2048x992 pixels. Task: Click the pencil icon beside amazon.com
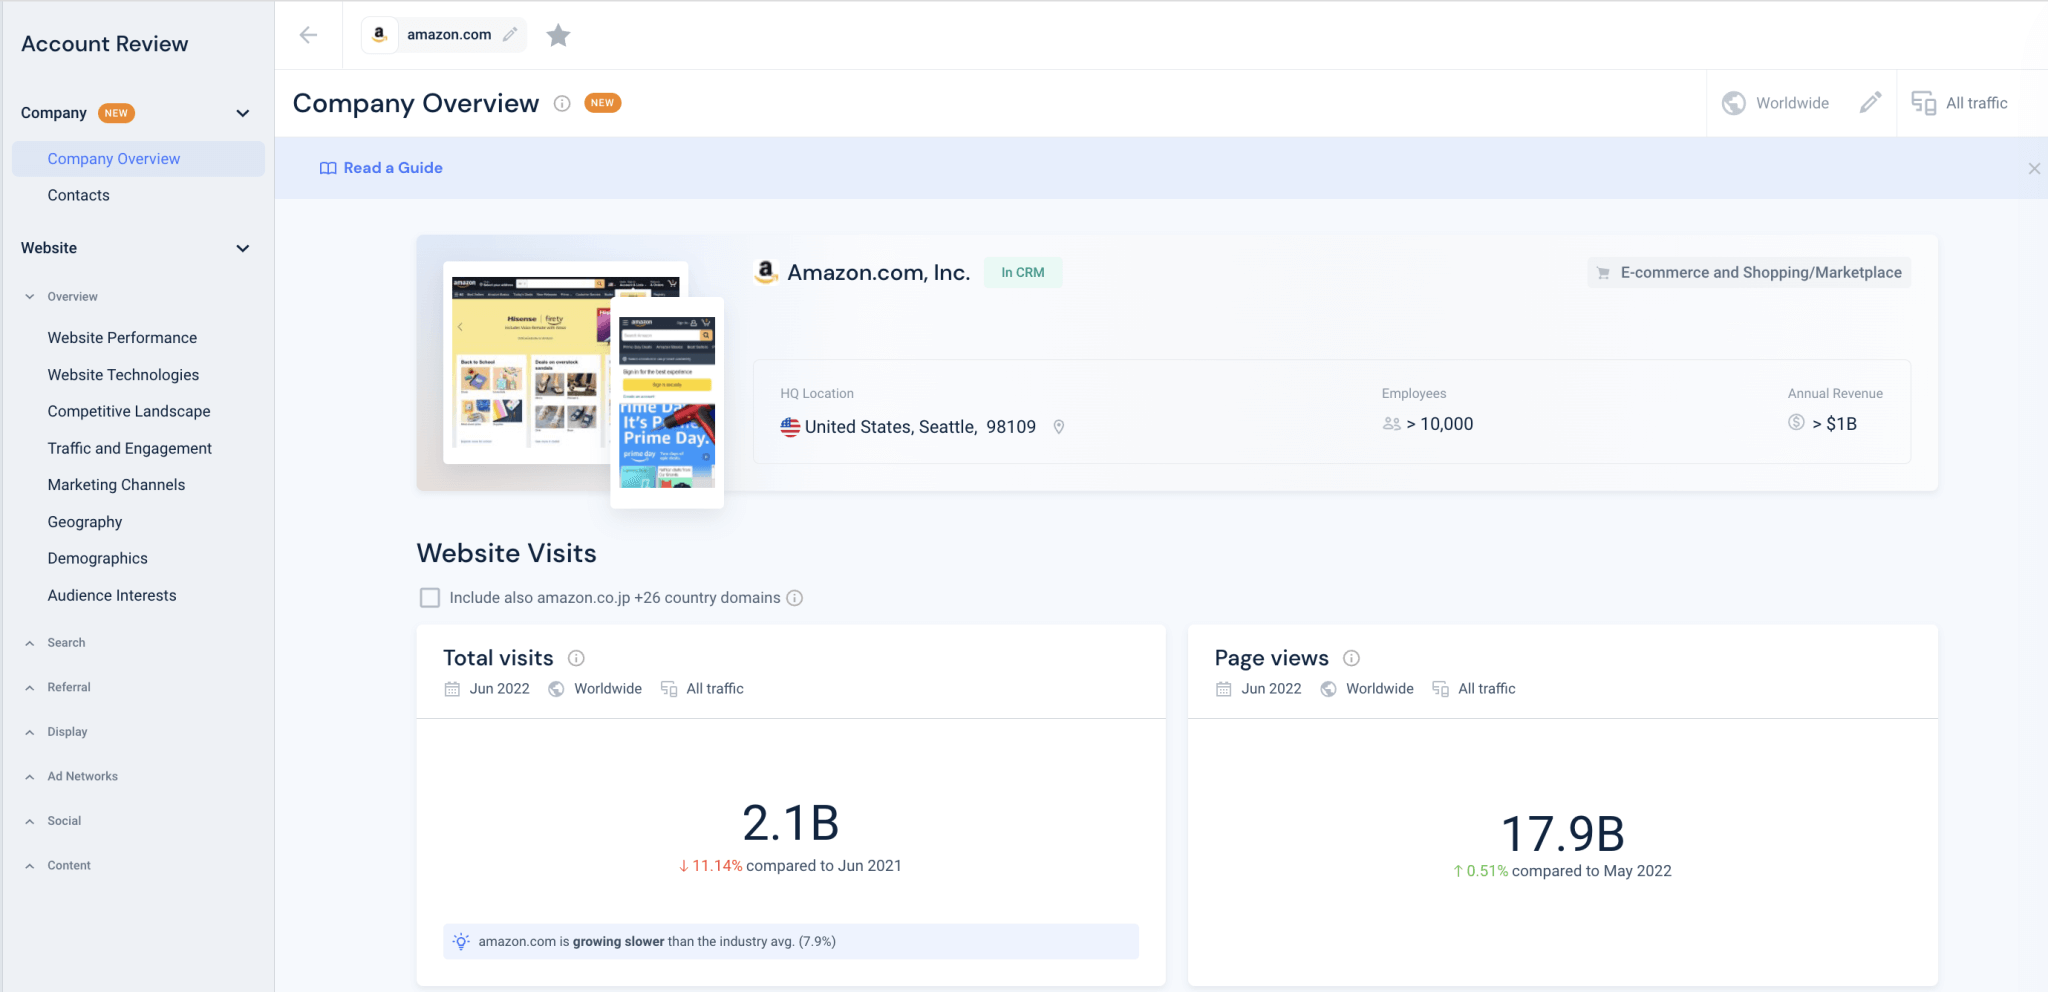[510, 35]
